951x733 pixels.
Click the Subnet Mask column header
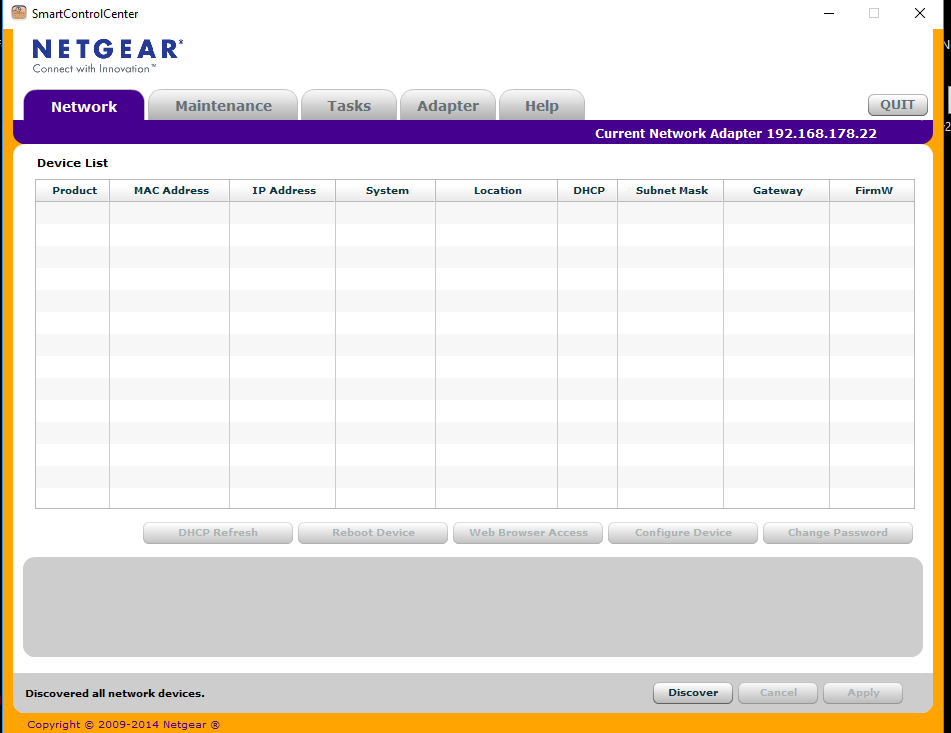click(x=671, y=190)
